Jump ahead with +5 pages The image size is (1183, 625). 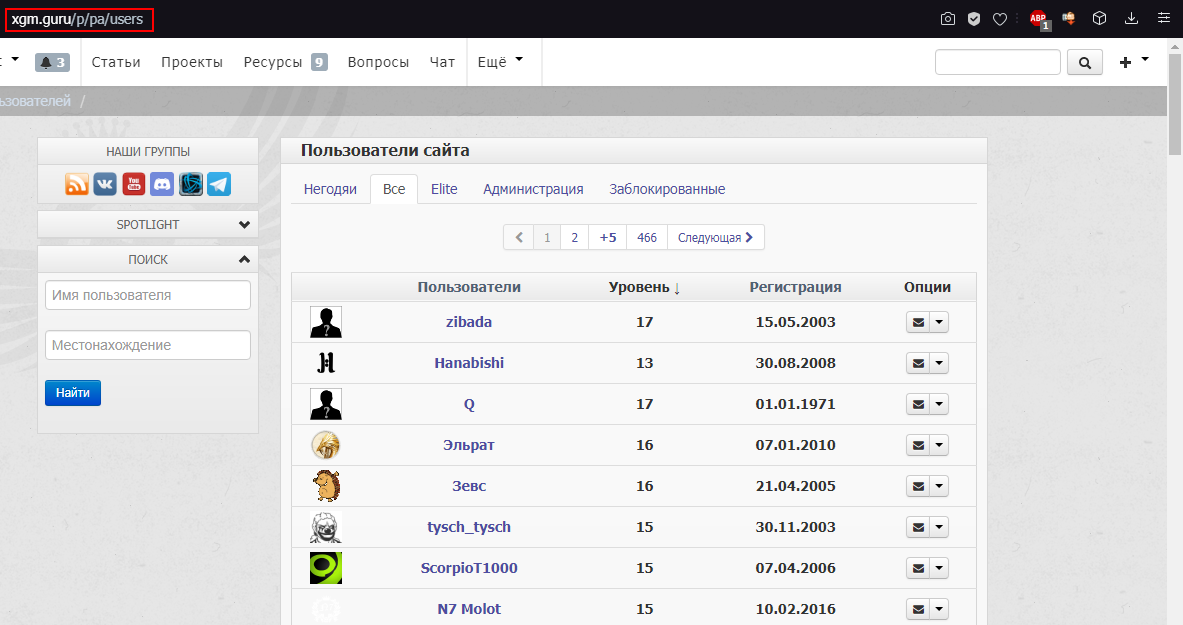coord(608,237)
